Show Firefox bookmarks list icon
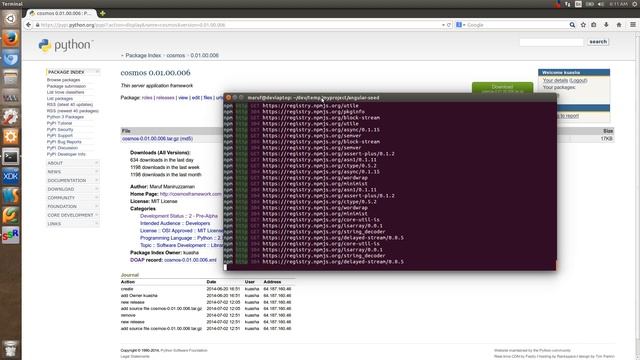This screenshot has height=360, width=640. [594, 25]
